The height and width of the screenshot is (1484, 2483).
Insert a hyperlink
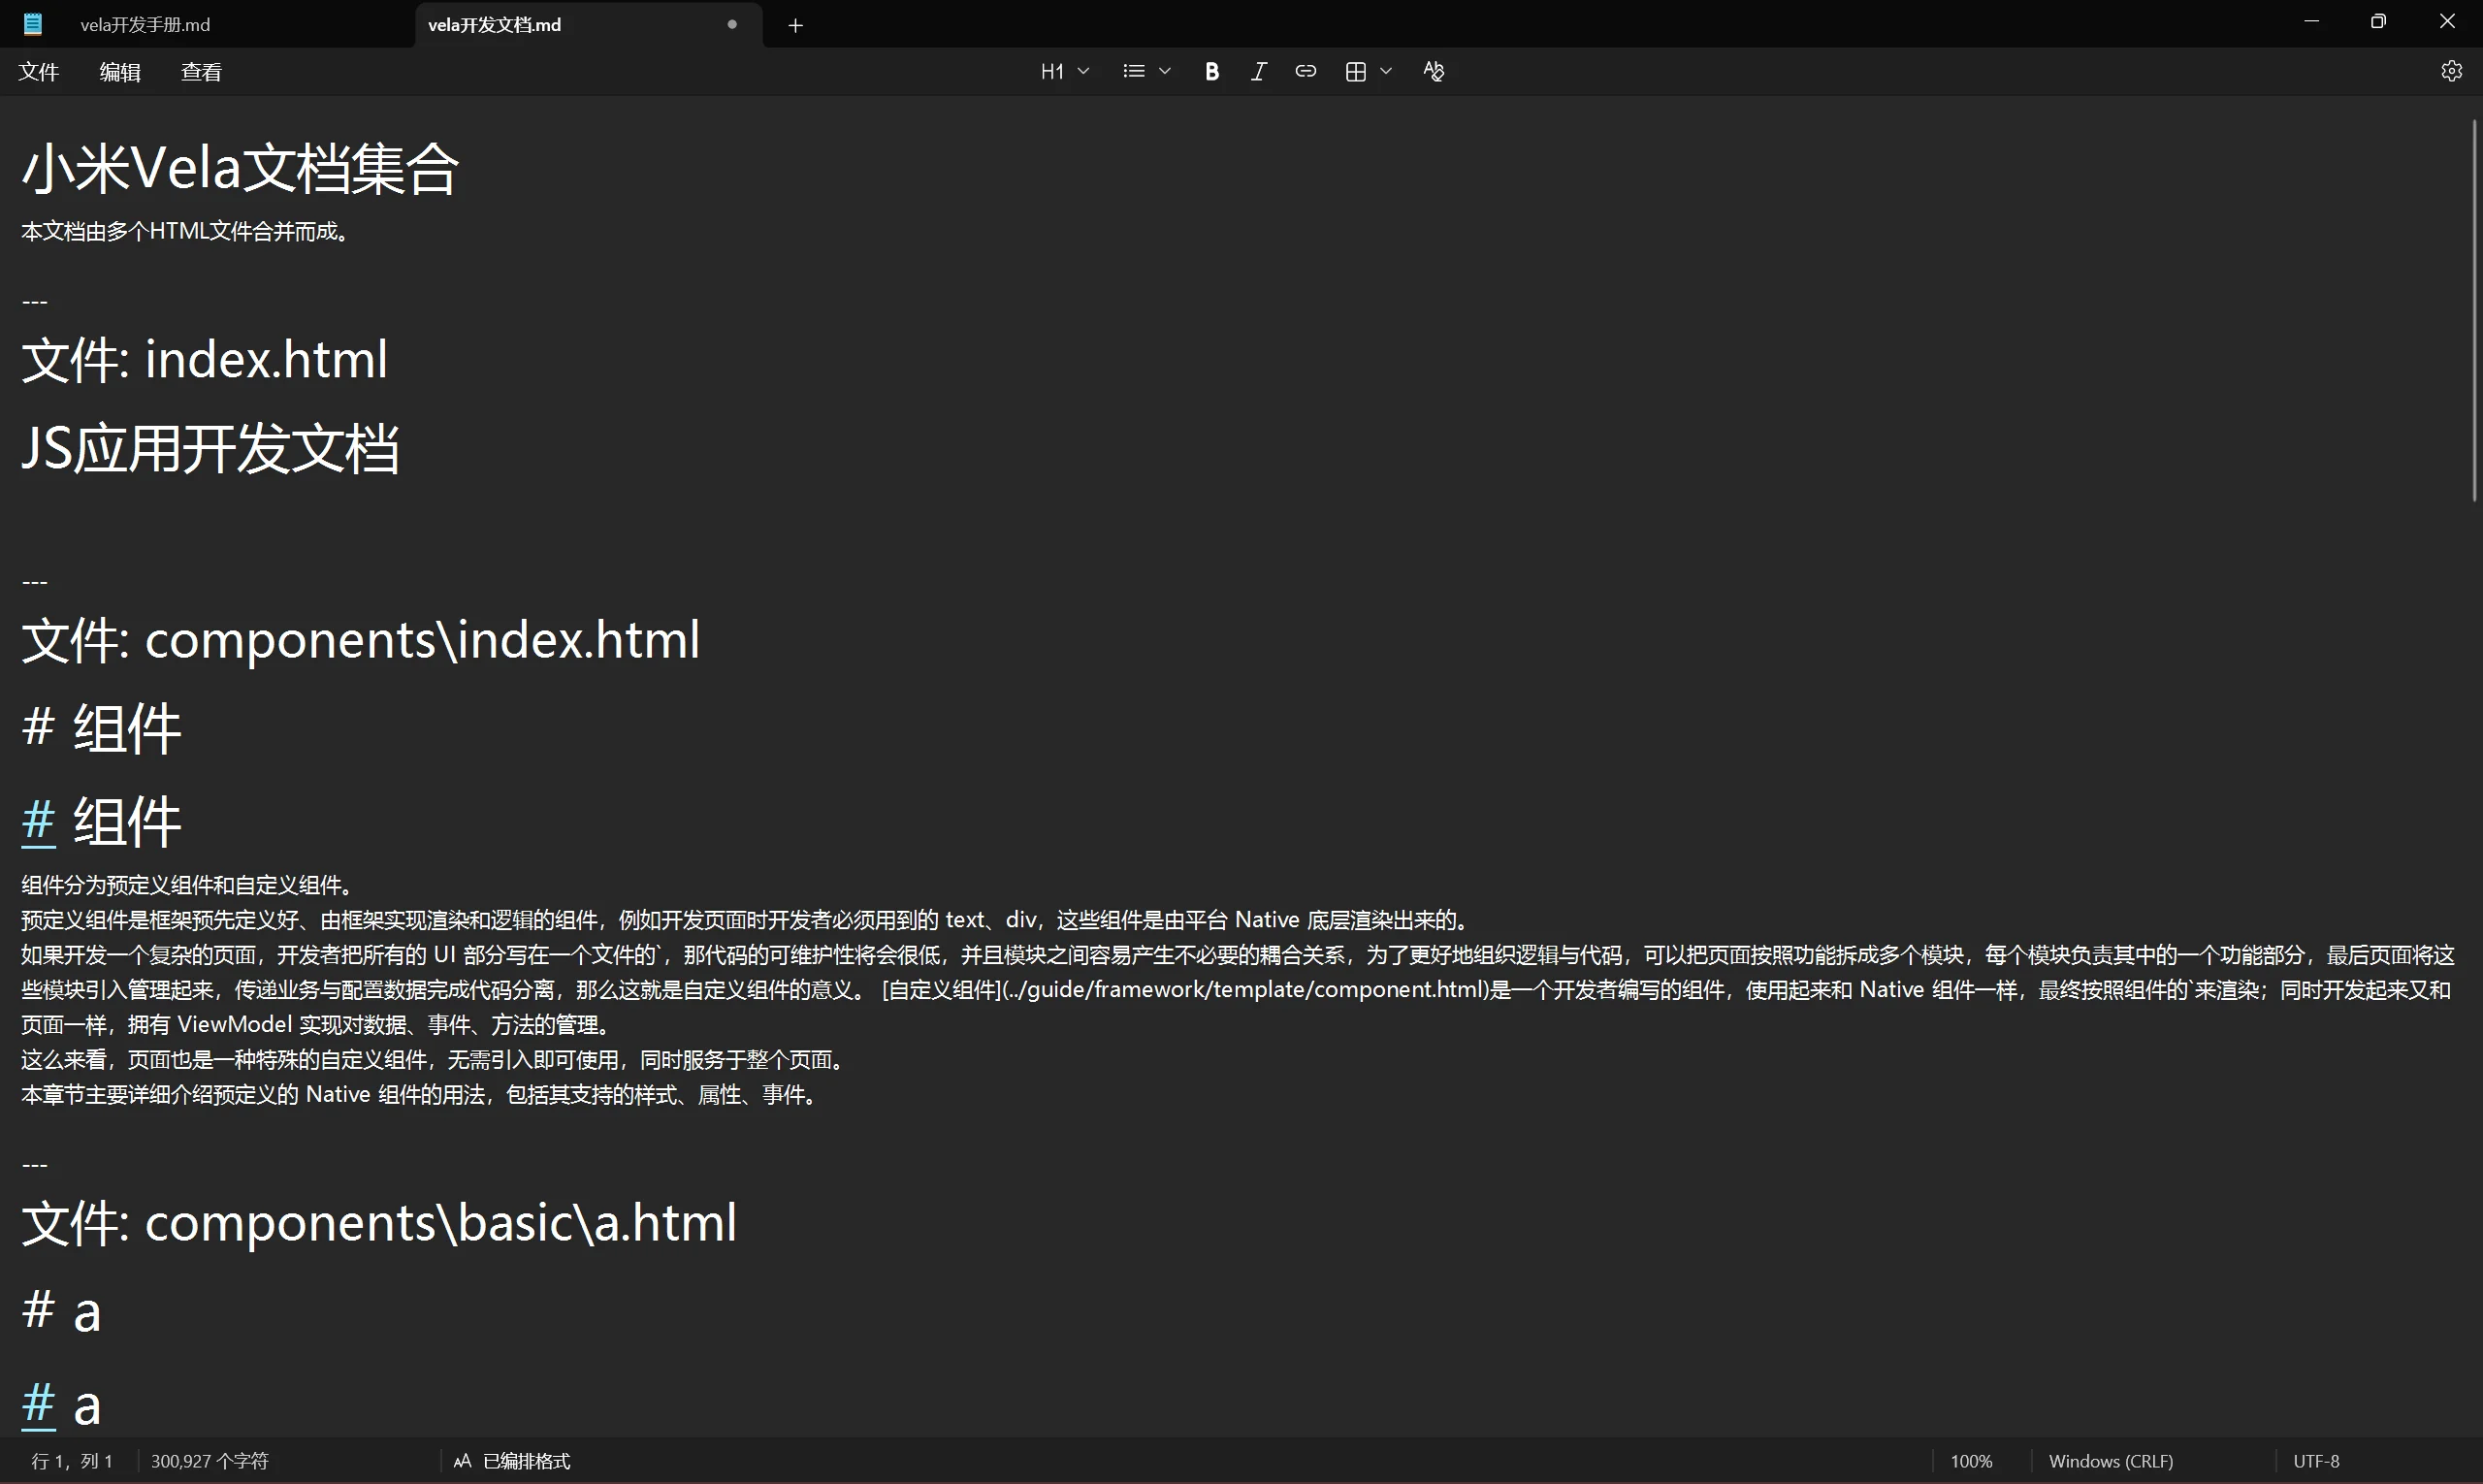pos(1306,71)
